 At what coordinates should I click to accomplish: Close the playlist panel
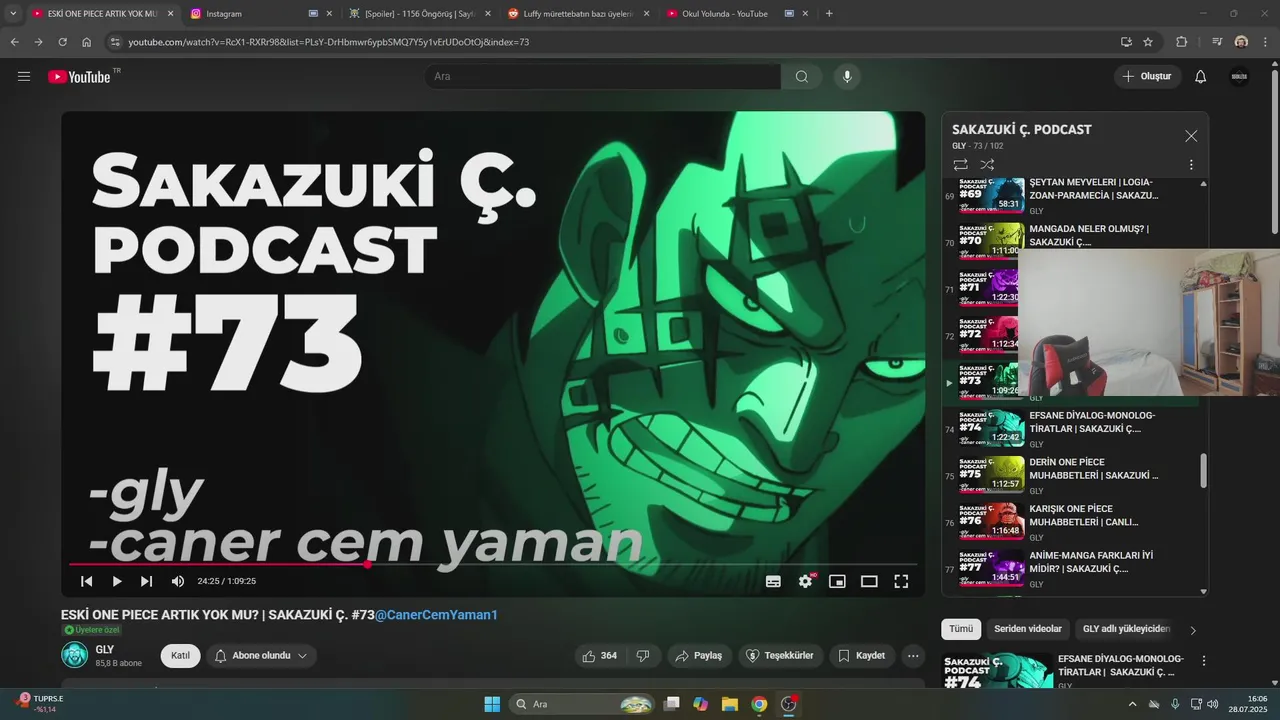(x=1191, y=136)
